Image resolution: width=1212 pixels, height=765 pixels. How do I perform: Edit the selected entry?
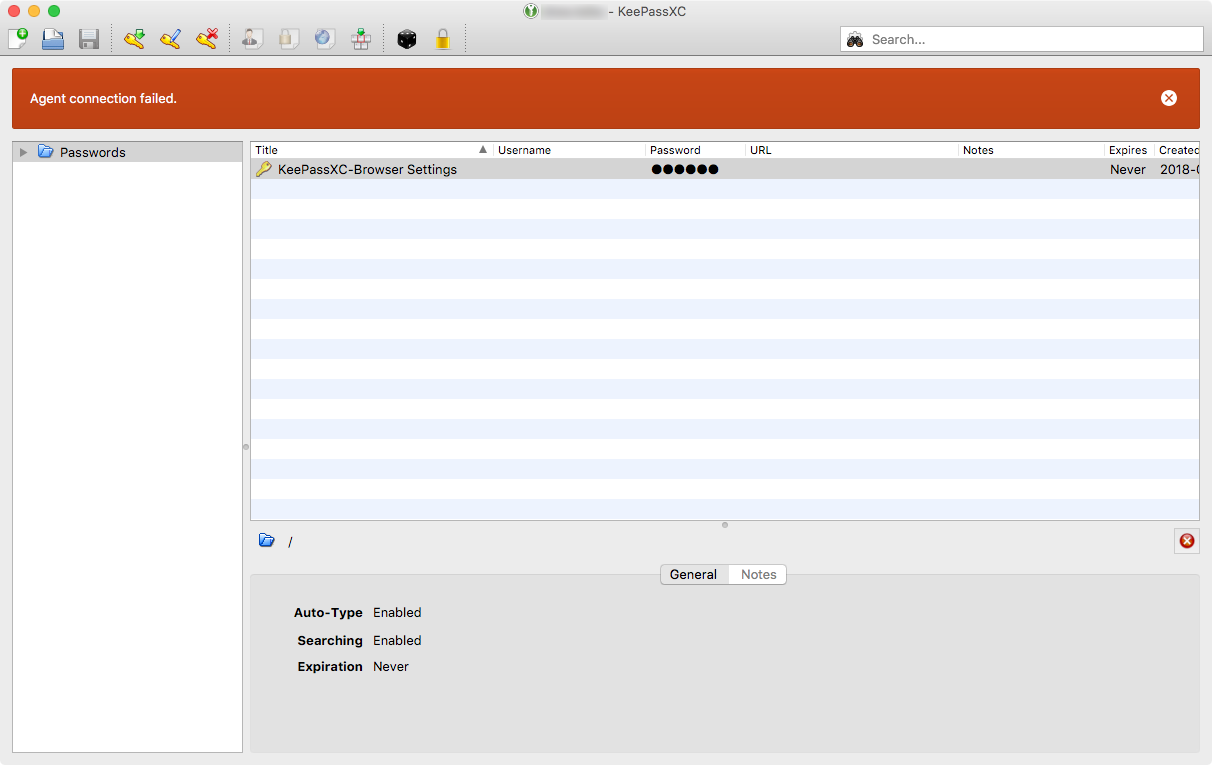(170, 39)
